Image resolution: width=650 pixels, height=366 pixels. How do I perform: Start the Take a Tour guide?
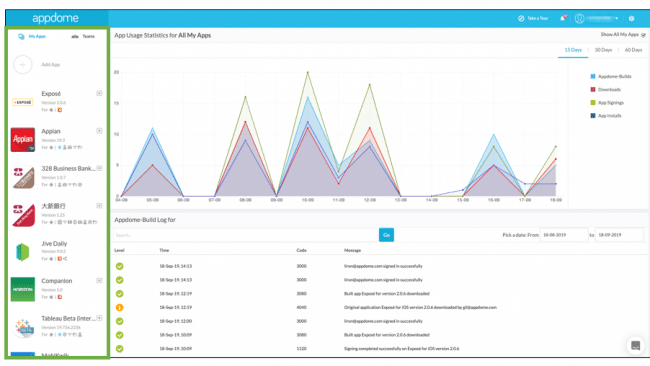(533, 18)
